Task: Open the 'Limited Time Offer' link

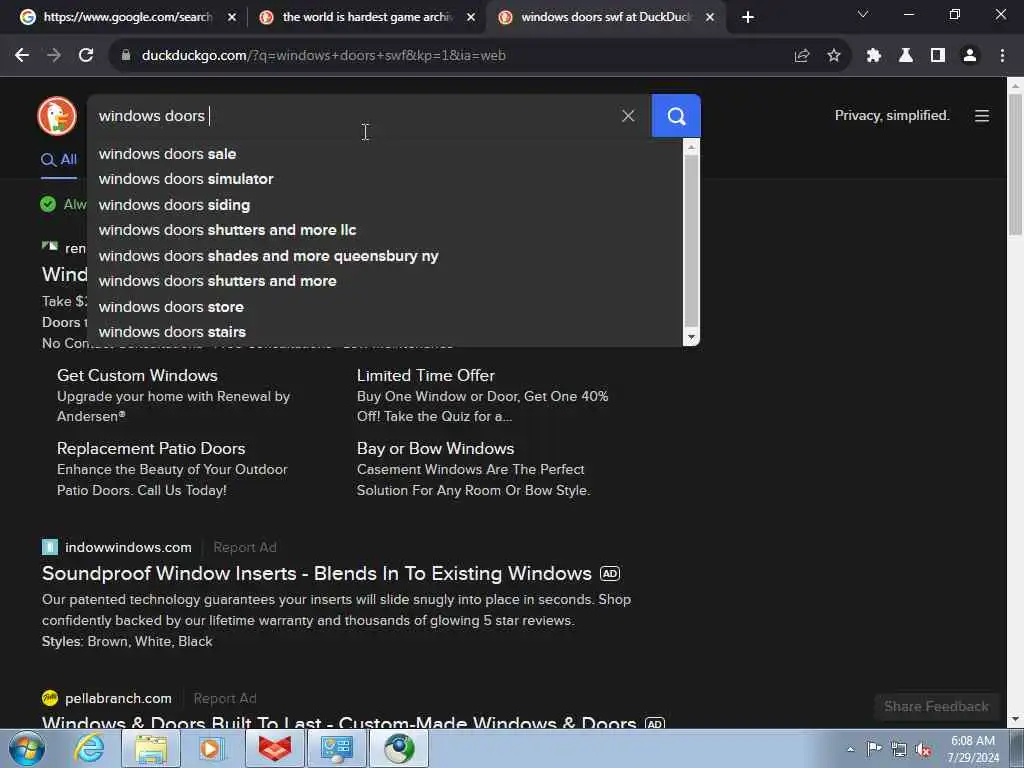Action: pos(426,376)
